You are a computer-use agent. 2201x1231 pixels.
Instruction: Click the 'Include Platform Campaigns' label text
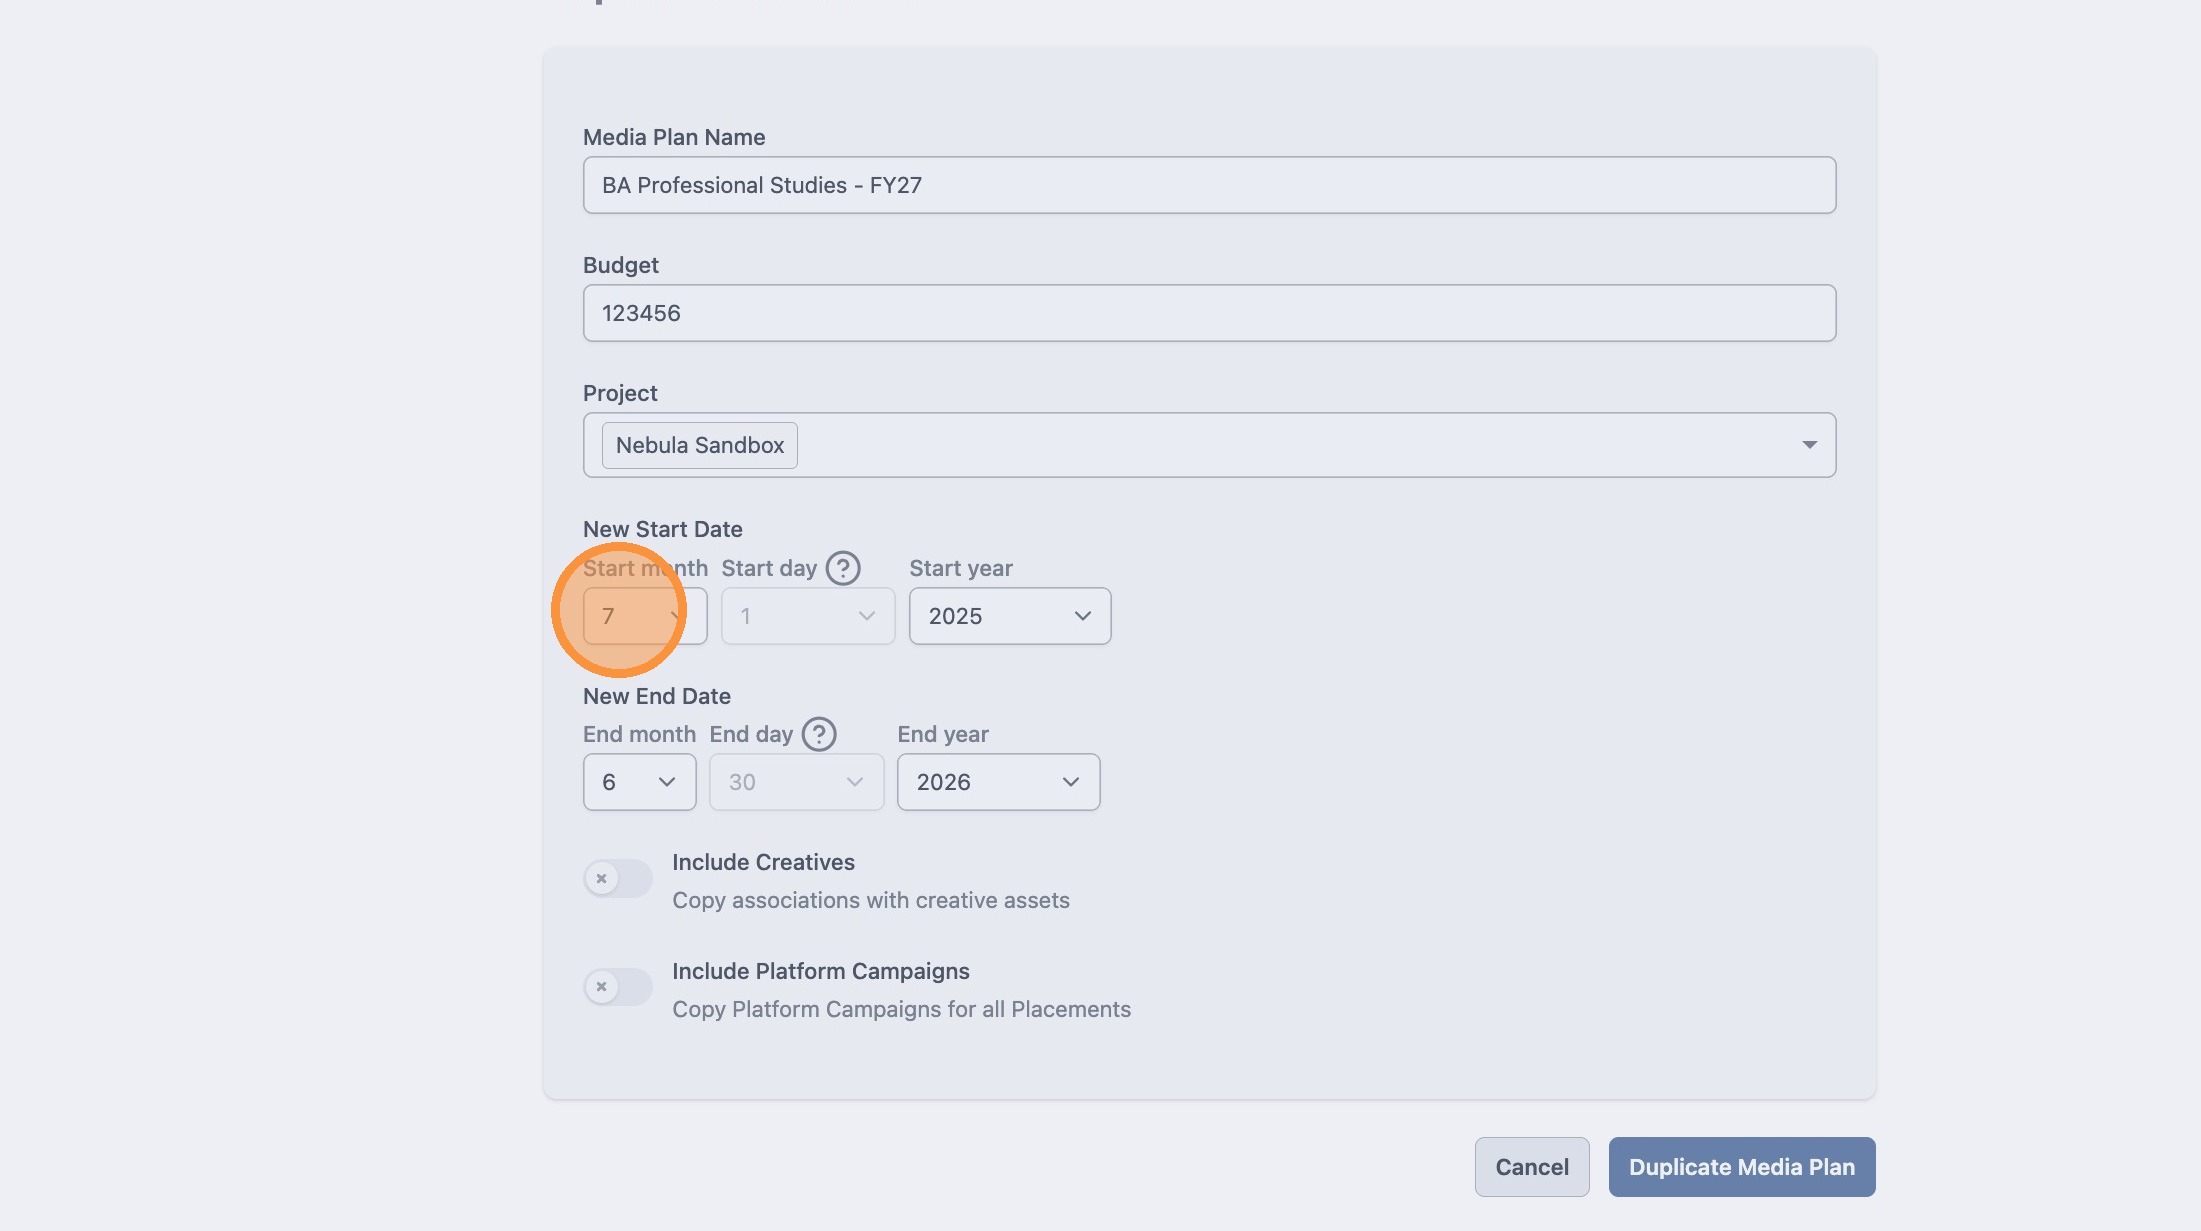[821, 971]
